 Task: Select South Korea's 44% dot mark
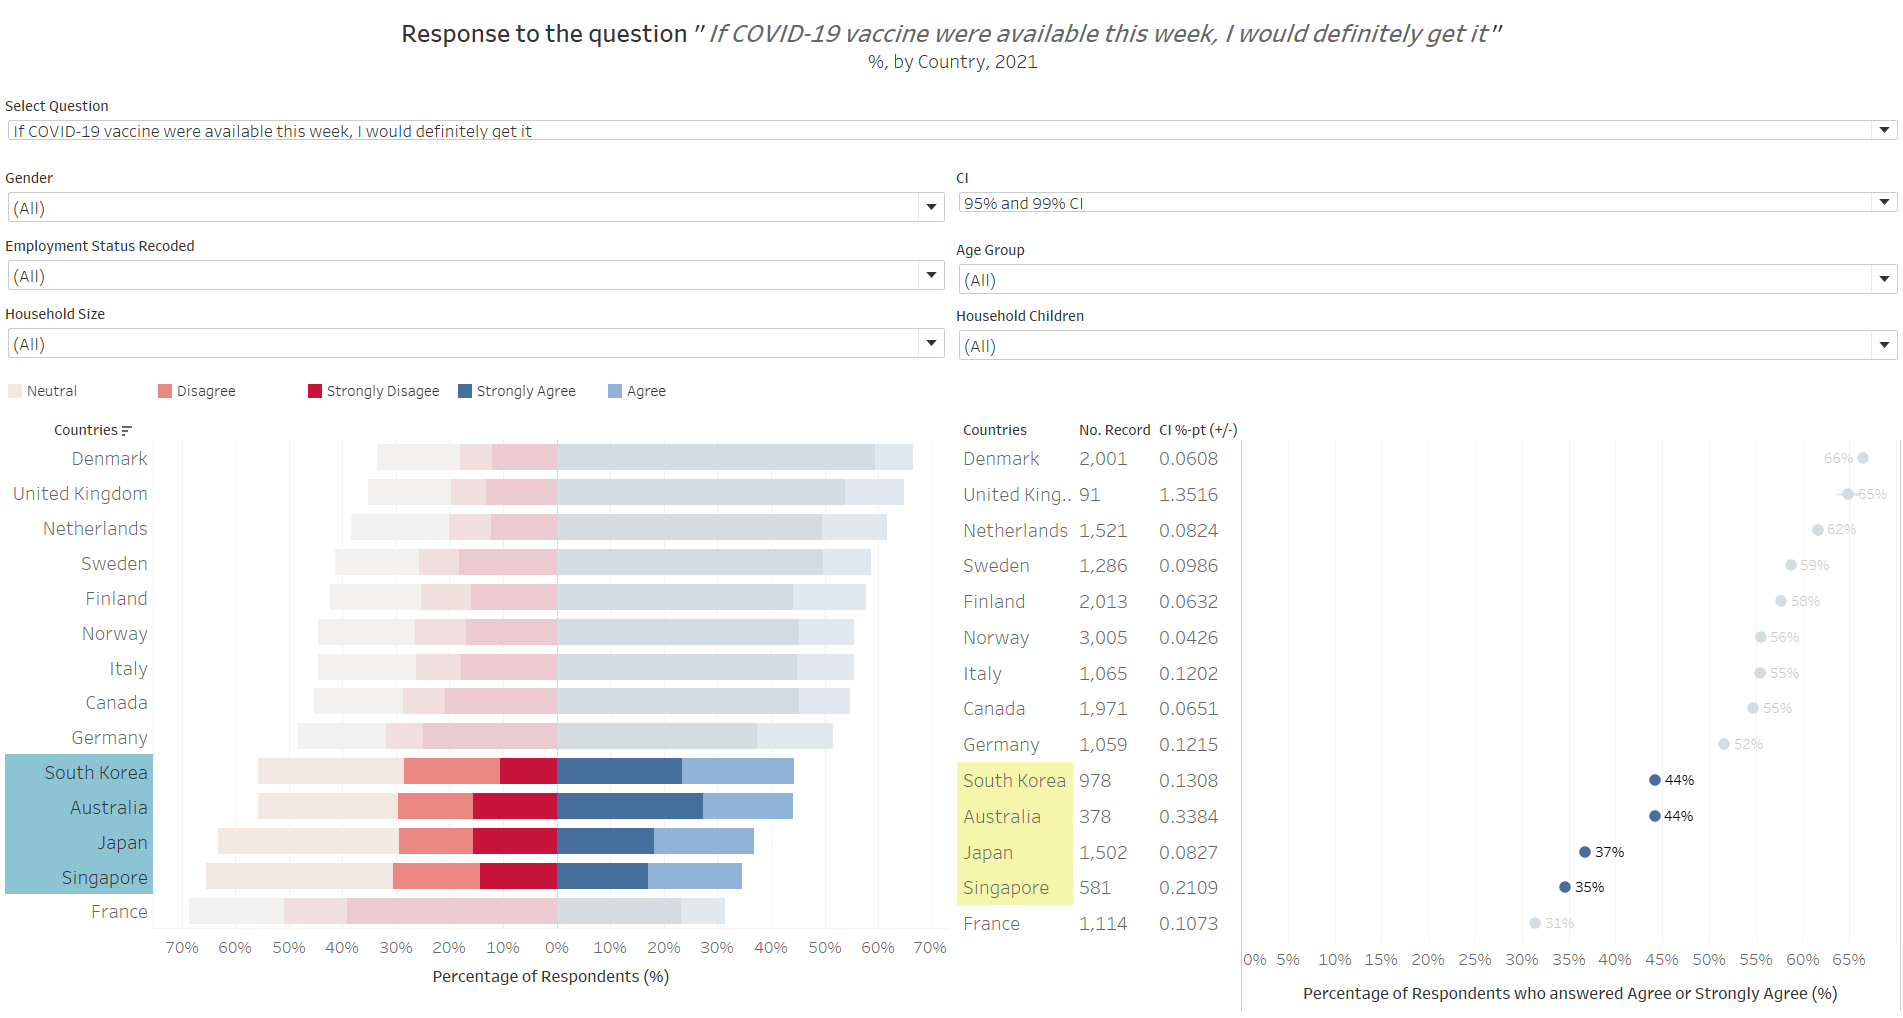(x=1655, y=780)
